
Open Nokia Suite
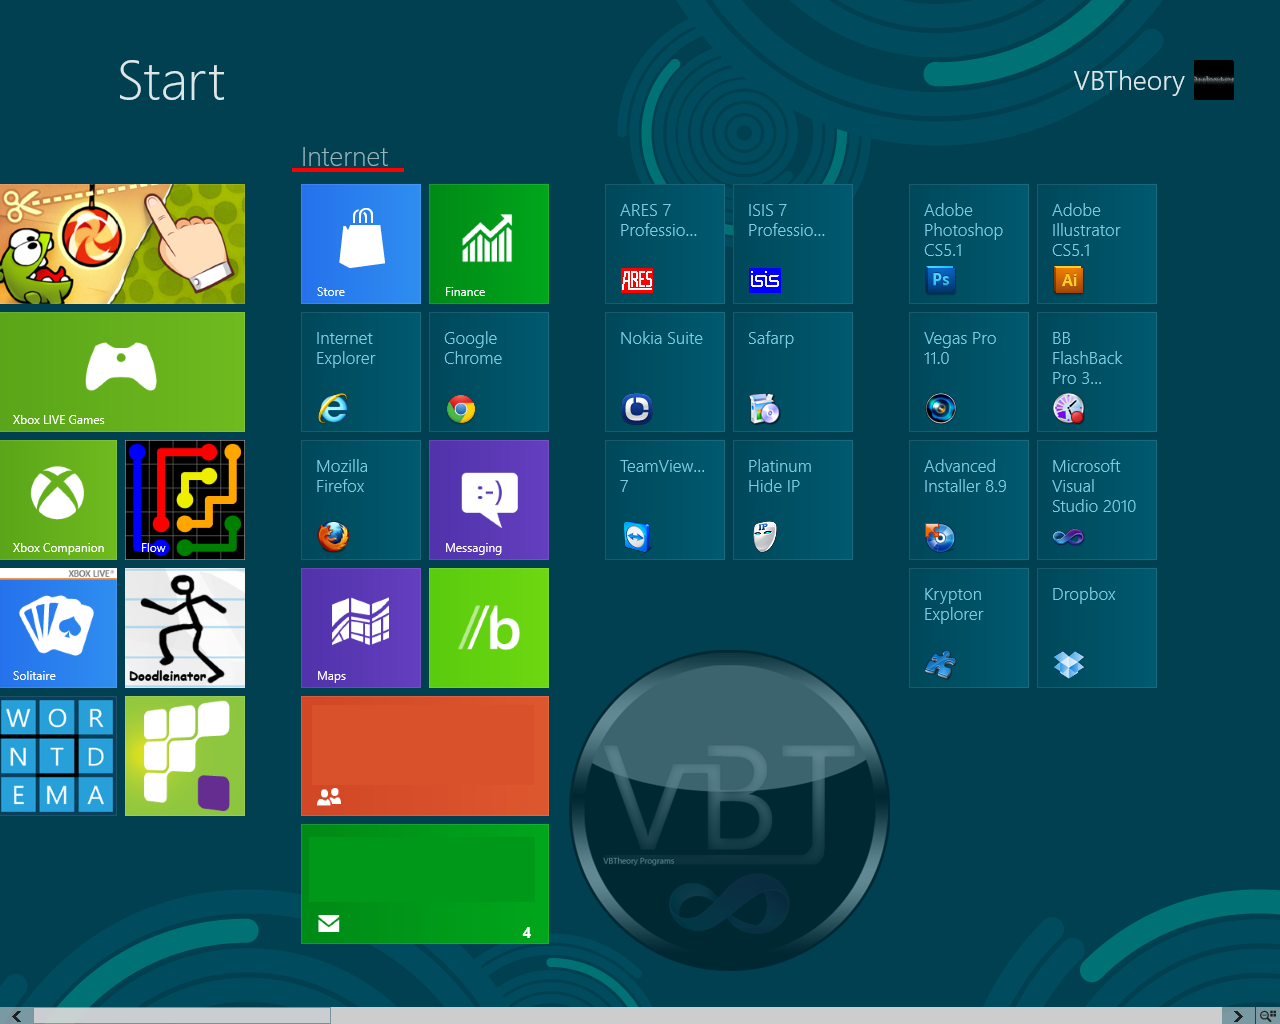pos(665,372)
